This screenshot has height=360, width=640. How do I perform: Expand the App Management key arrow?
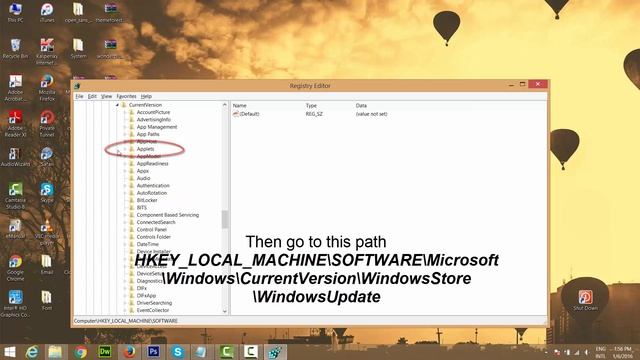pyautogui.click(x=125, y=127)
